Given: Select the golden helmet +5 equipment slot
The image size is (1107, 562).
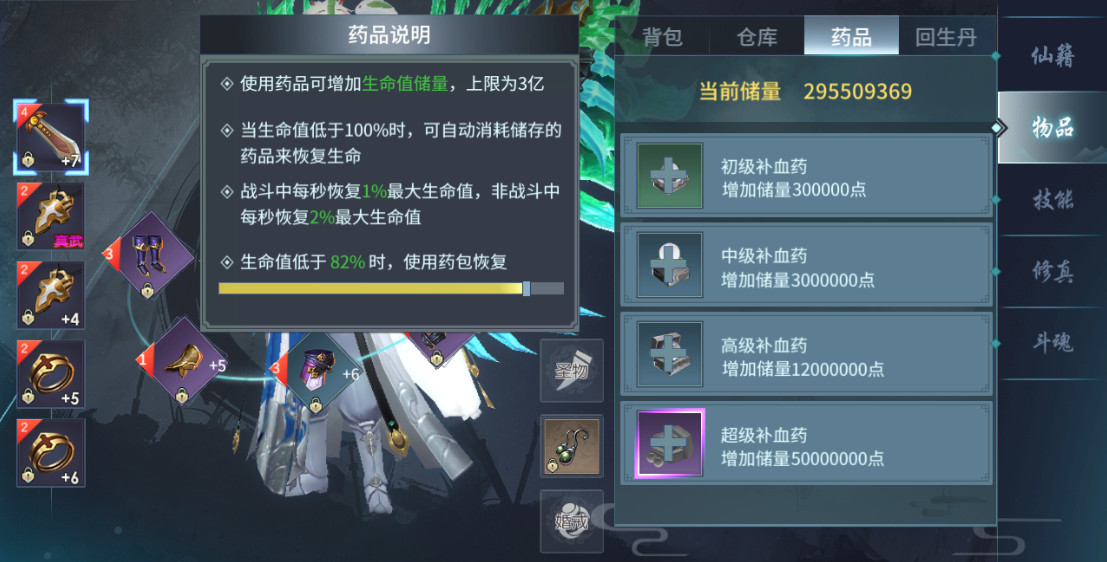Looking at the screenshot, I should tap(182, 362).
